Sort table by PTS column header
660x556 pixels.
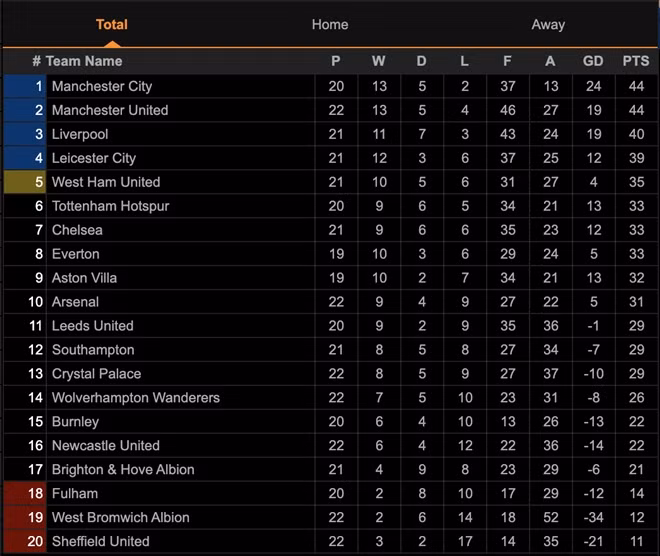pyautogui.click(x=635, y=61)
